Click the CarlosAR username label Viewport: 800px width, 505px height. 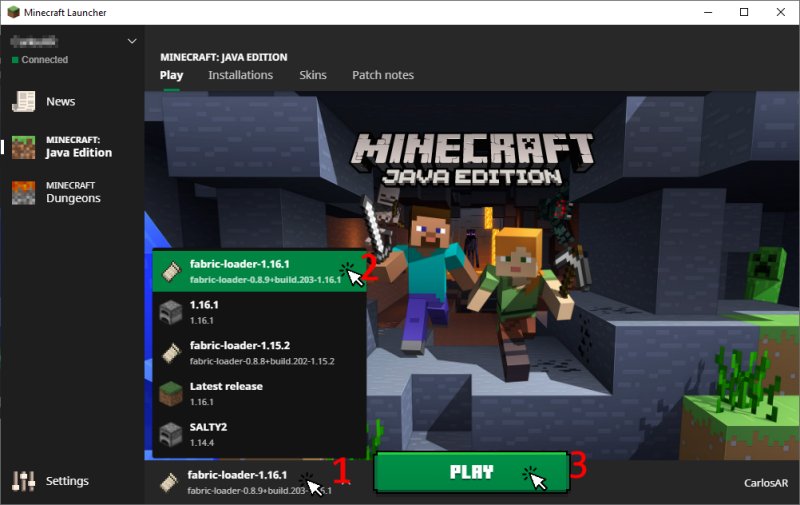[x=765, y=483]
